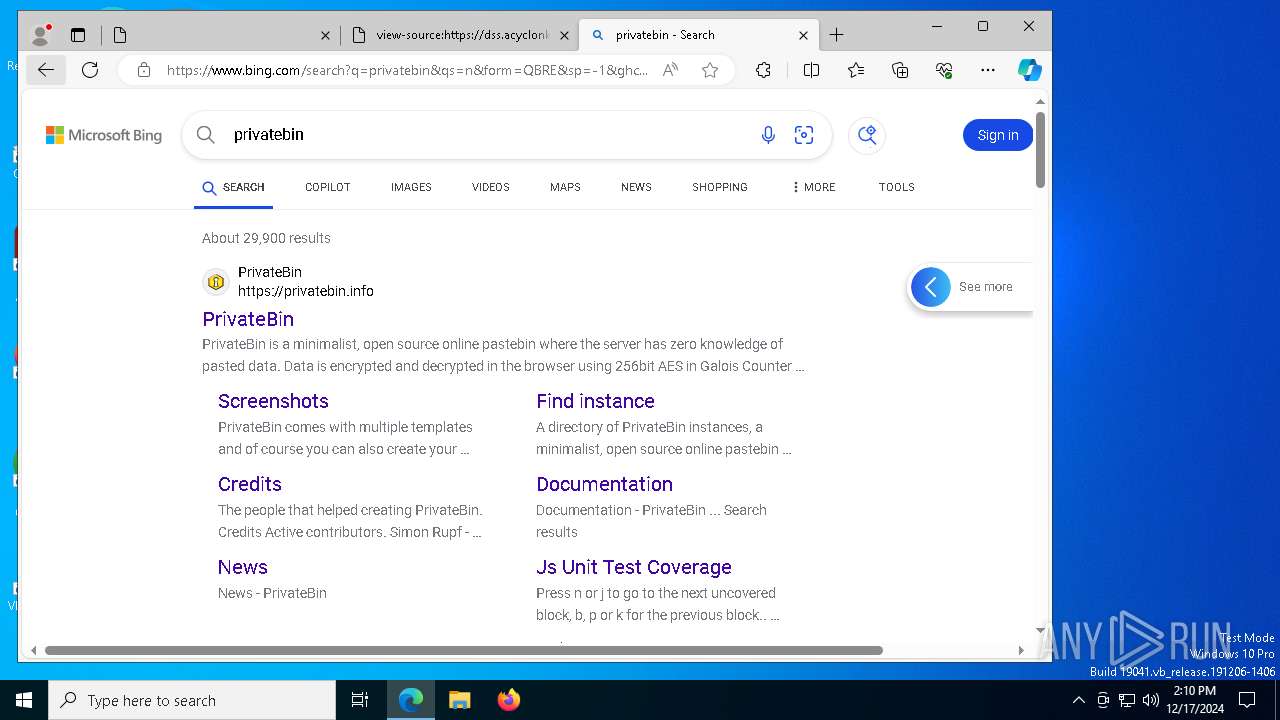Click About 29,900 results text
Viewport: 1280px width, 720px height.
pos(266,238)
